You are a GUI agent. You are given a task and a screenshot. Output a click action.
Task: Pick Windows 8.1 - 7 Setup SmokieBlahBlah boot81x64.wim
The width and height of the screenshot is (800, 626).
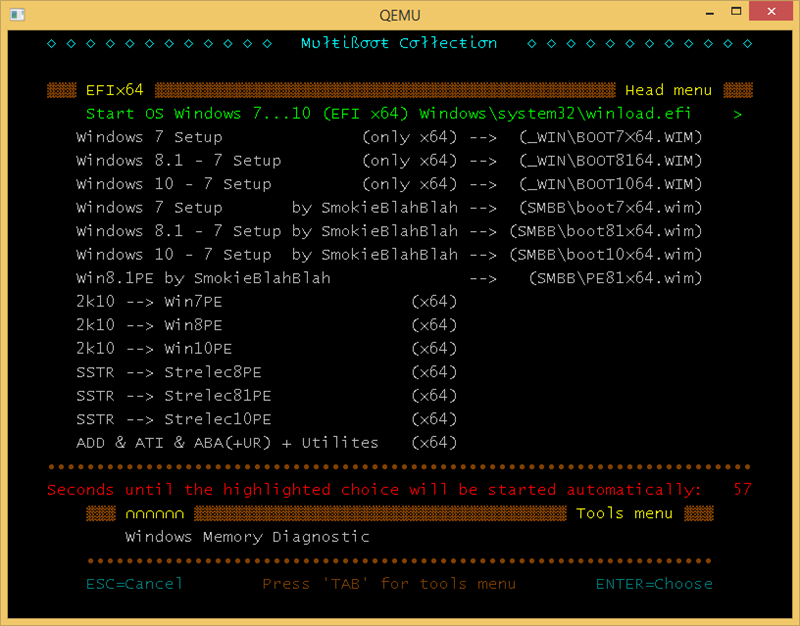coord(389,231)
